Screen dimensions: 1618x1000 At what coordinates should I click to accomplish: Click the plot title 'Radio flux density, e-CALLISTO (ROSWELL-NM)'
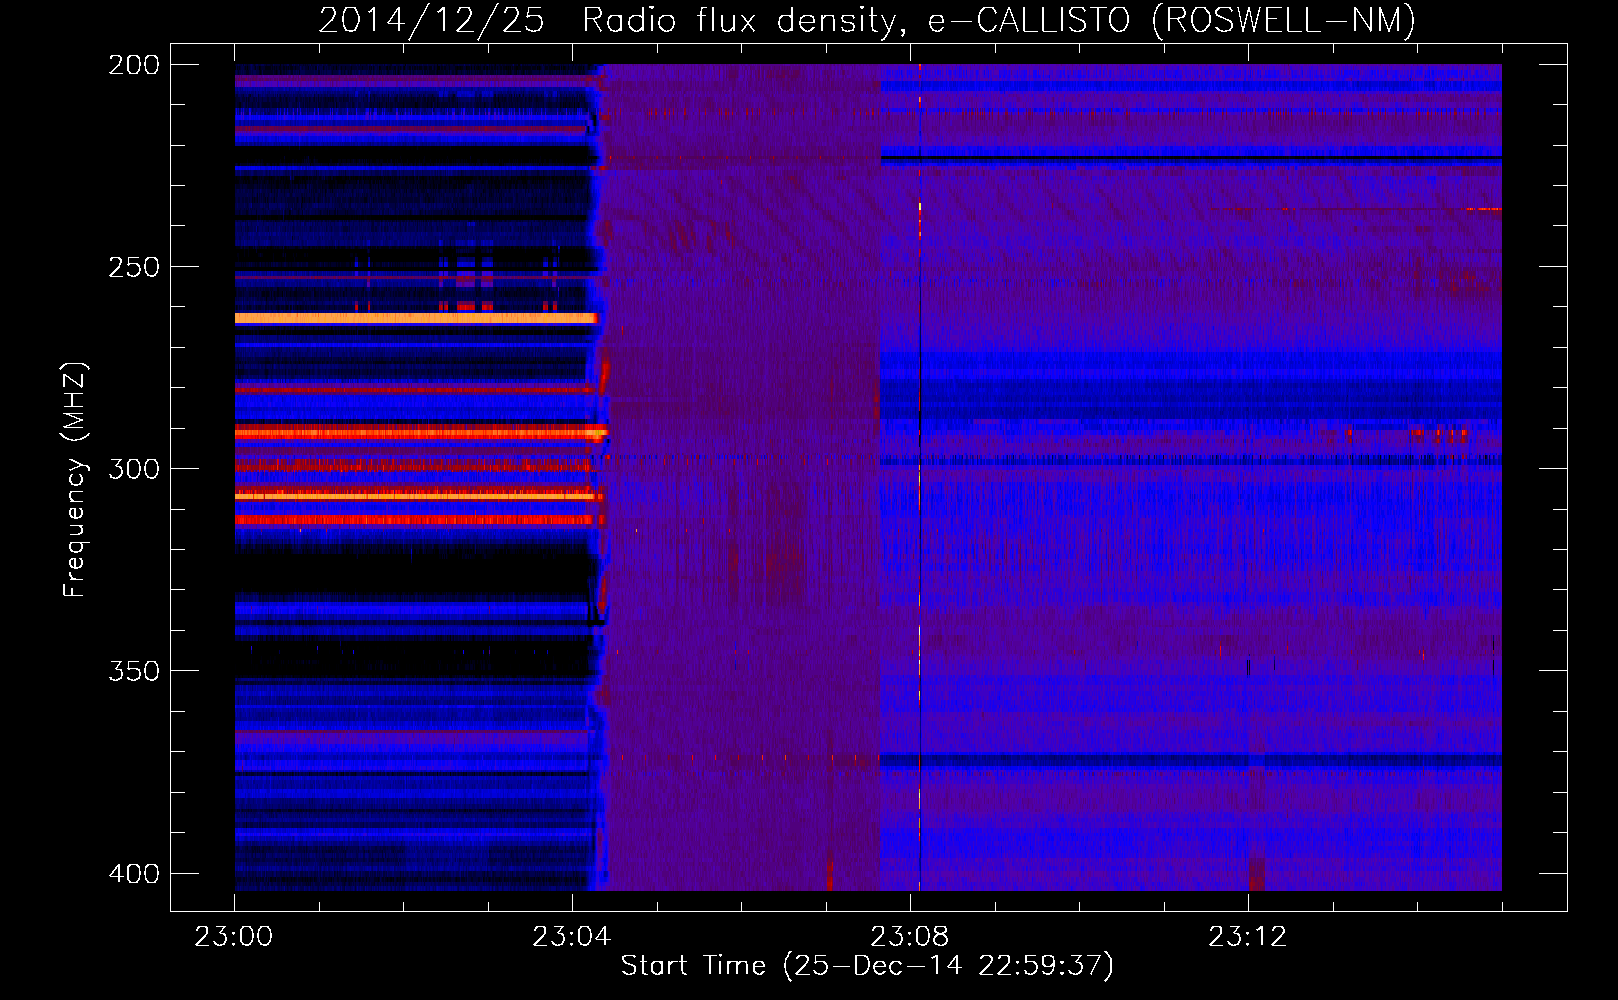pyautogui.click(x=999, y=20)
